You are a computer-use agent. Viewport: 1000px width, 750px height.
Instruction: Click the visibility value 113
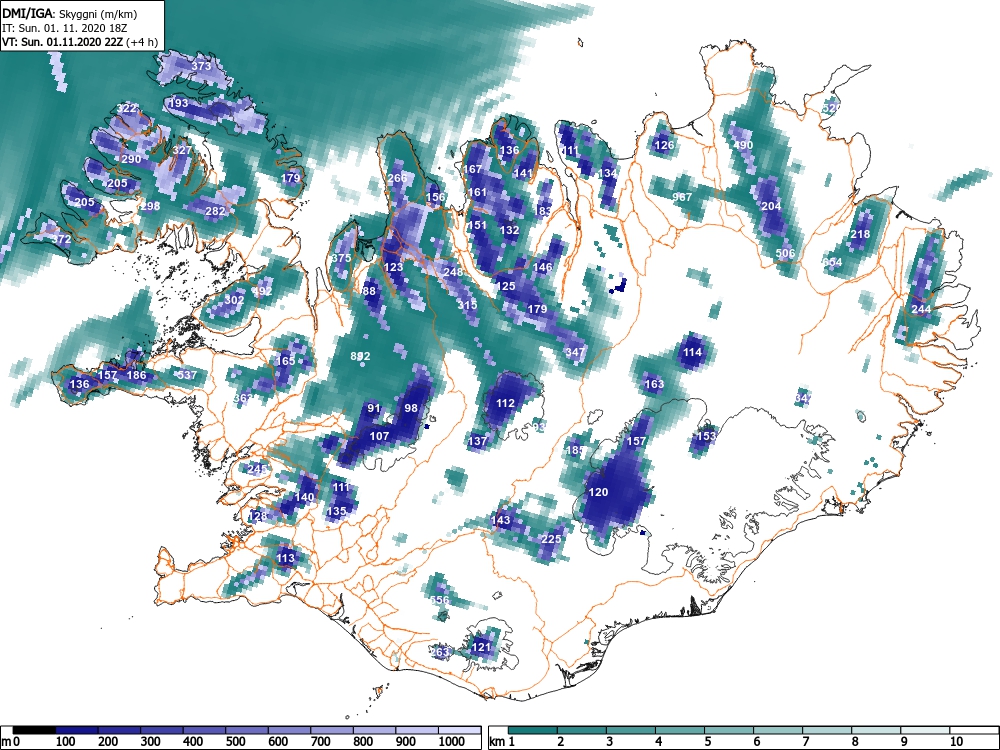[x=286, y=558]
